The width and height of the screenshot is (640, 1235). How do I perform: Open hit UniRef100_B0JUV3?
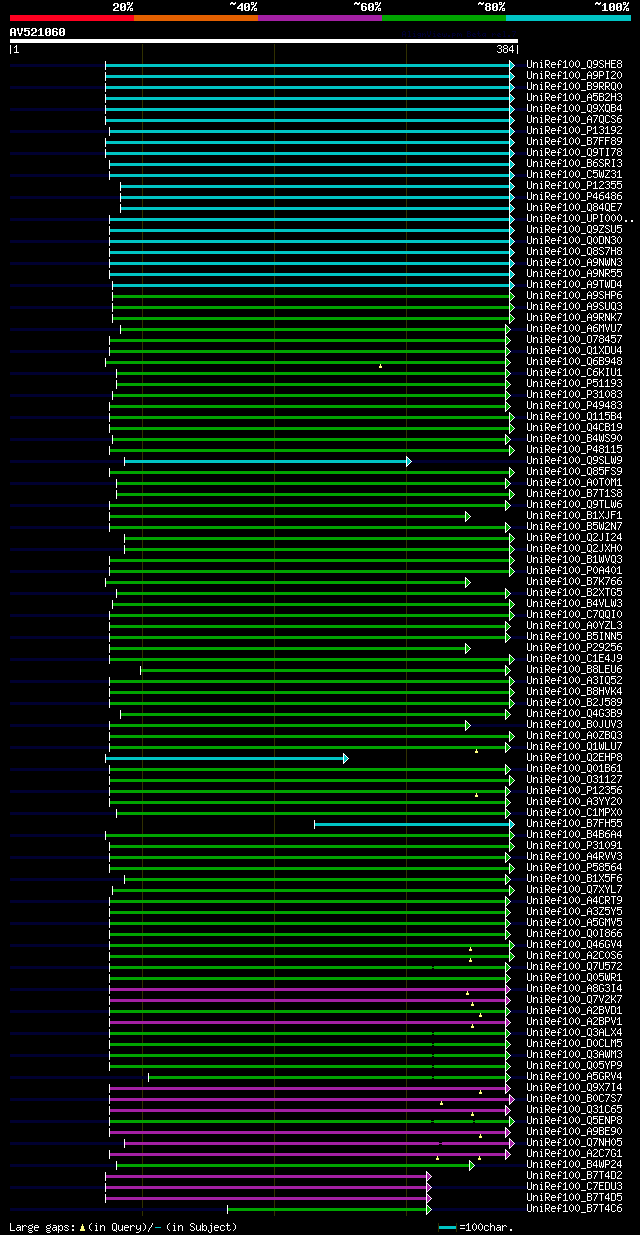[574, 725]
